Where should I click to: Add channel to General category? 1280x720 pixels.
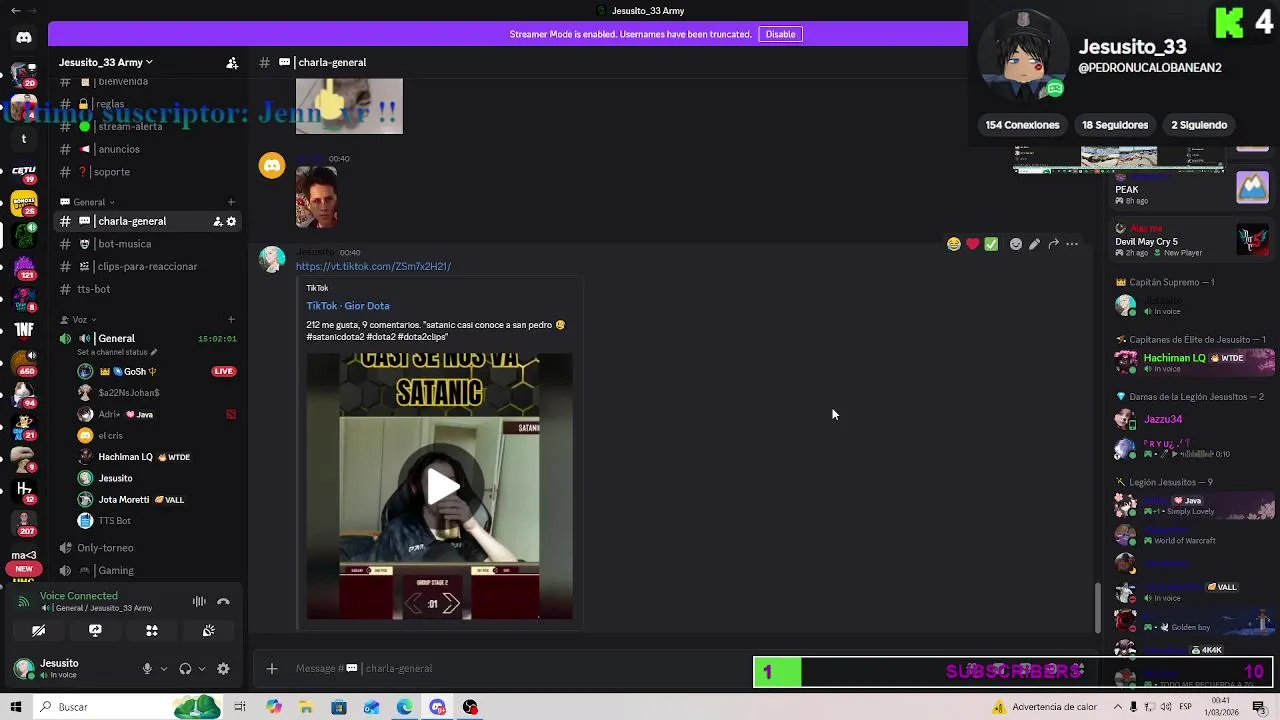(231, 202)
